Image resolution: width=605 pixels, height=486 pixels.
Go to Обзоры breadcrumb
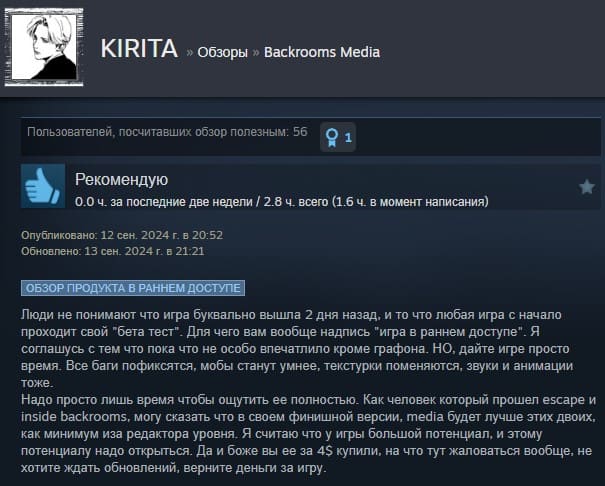(x=223, y=52)
